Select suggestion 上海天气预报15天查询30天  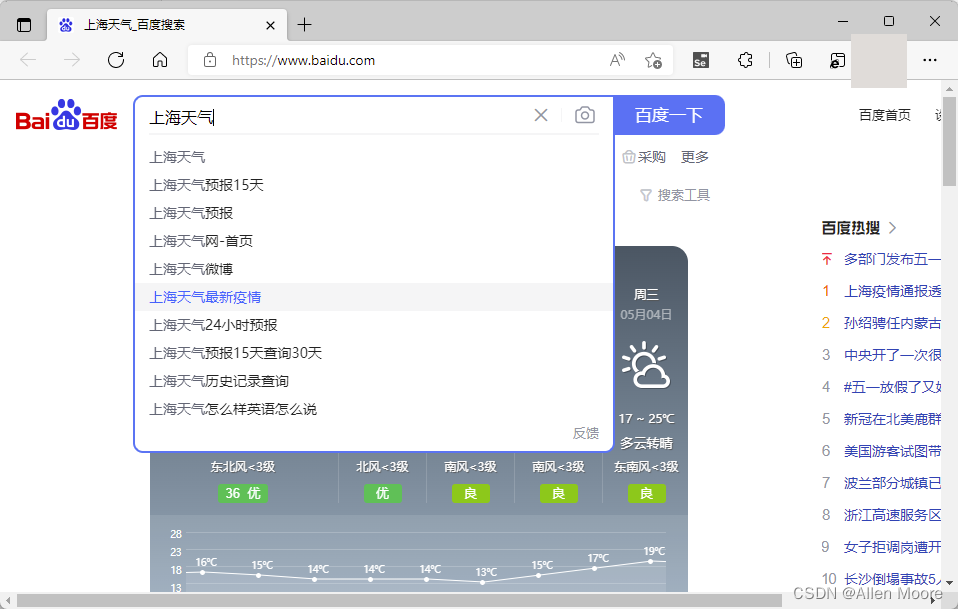coord(373,353)
